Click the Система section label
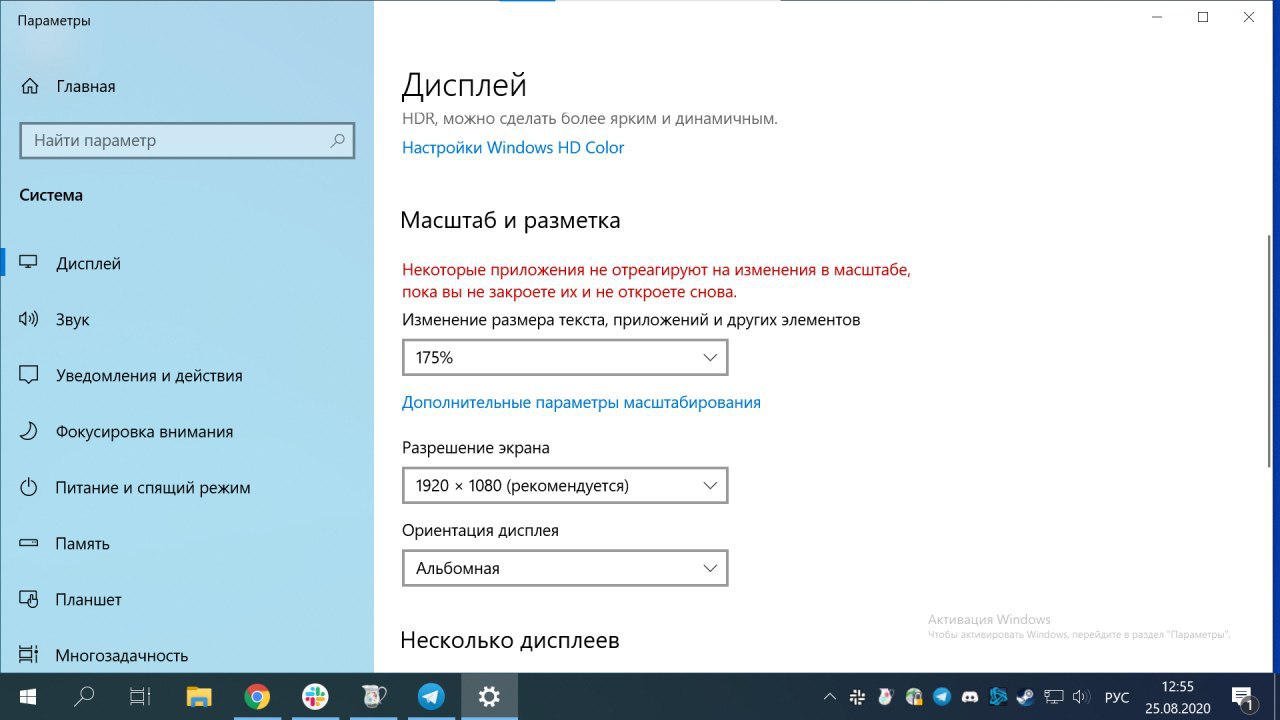Image resolution: width=1280 pixels, height=720 pixels. (x=51, y=195)
